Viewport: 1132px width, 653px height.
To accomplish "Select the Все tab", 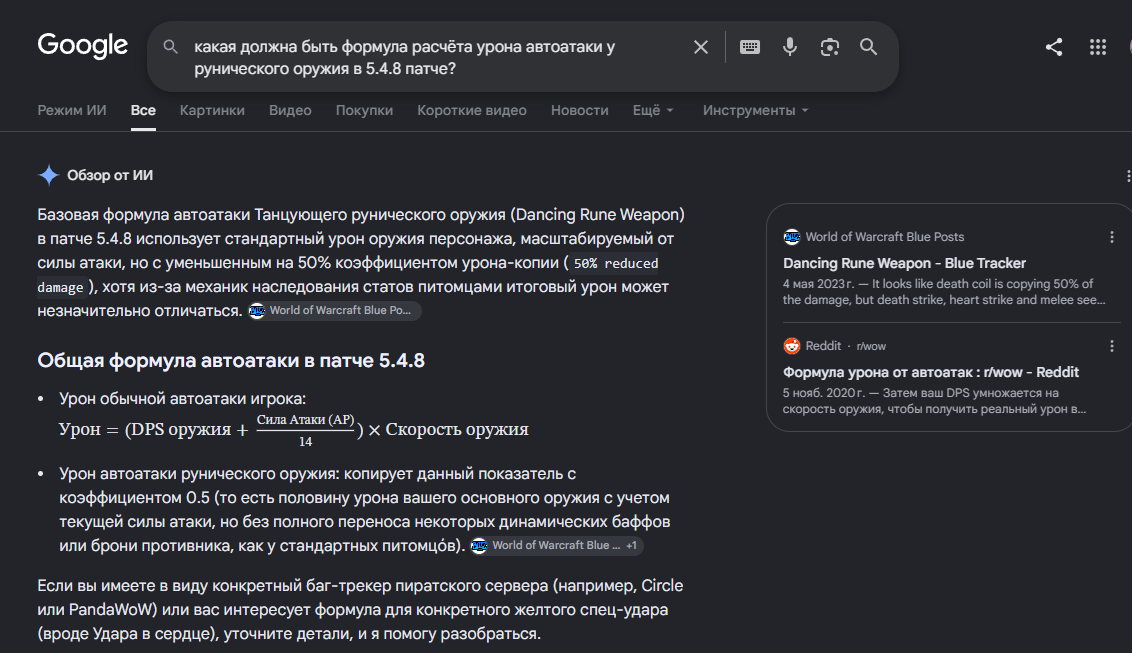I will (x=143, y=110).
